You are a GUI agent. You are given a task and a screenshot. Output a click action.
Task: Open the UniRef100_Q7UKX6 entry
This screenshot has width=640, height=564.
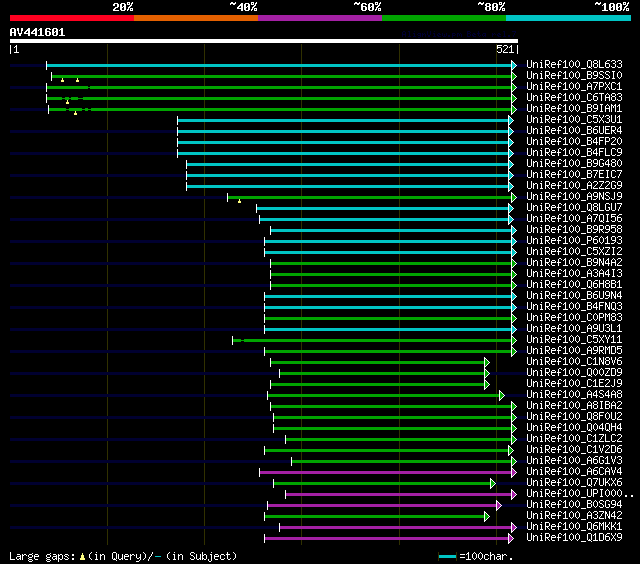coord(574,483)
